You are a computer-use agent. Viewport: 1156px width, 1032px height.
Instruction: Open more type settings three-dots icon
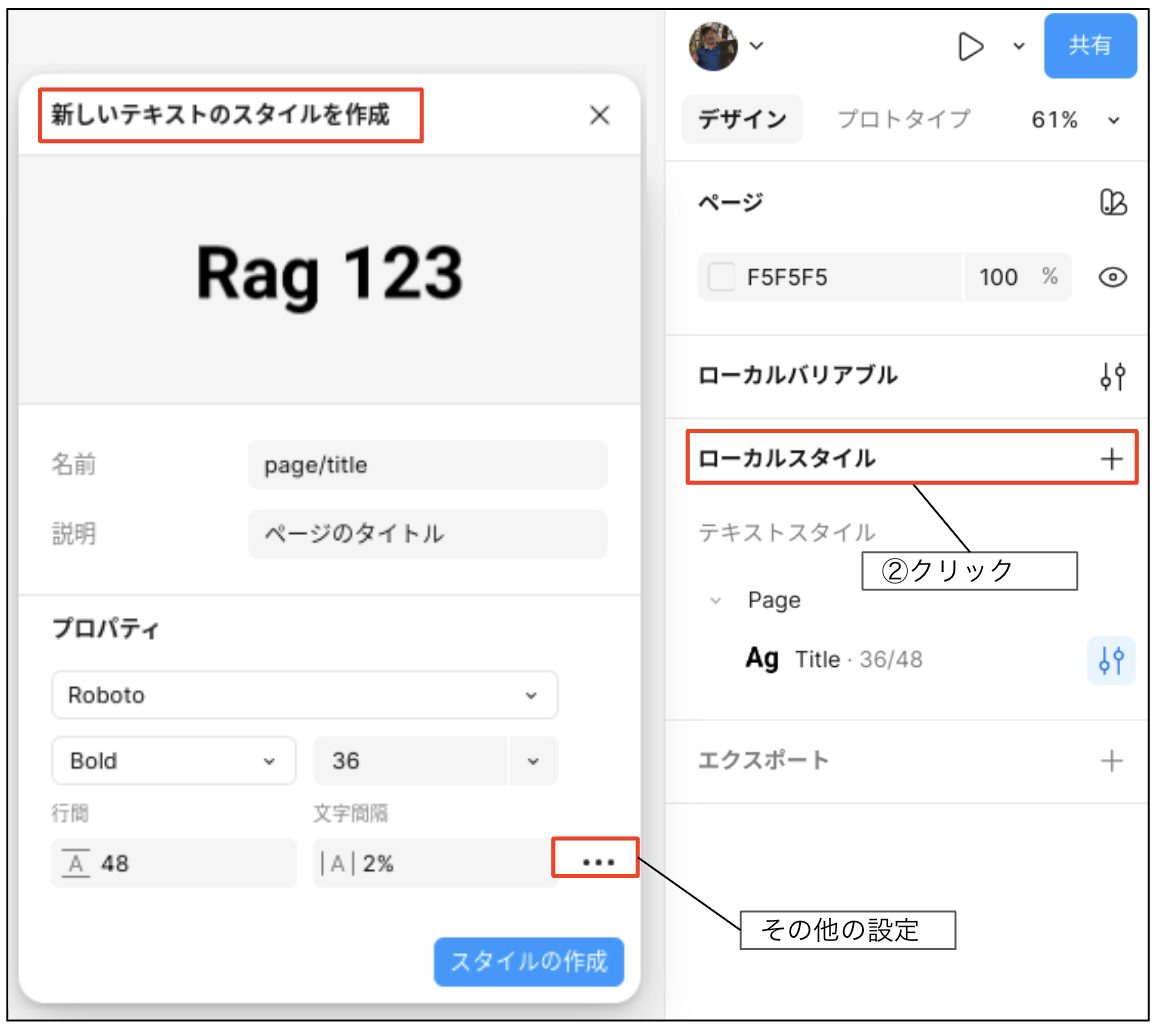click(597, 861)
